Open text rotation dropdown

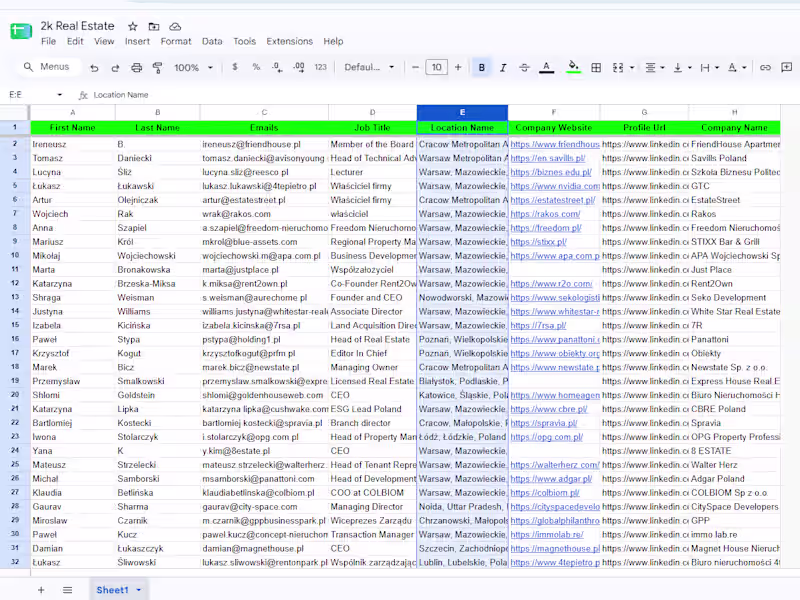click(x=737, y=67)
